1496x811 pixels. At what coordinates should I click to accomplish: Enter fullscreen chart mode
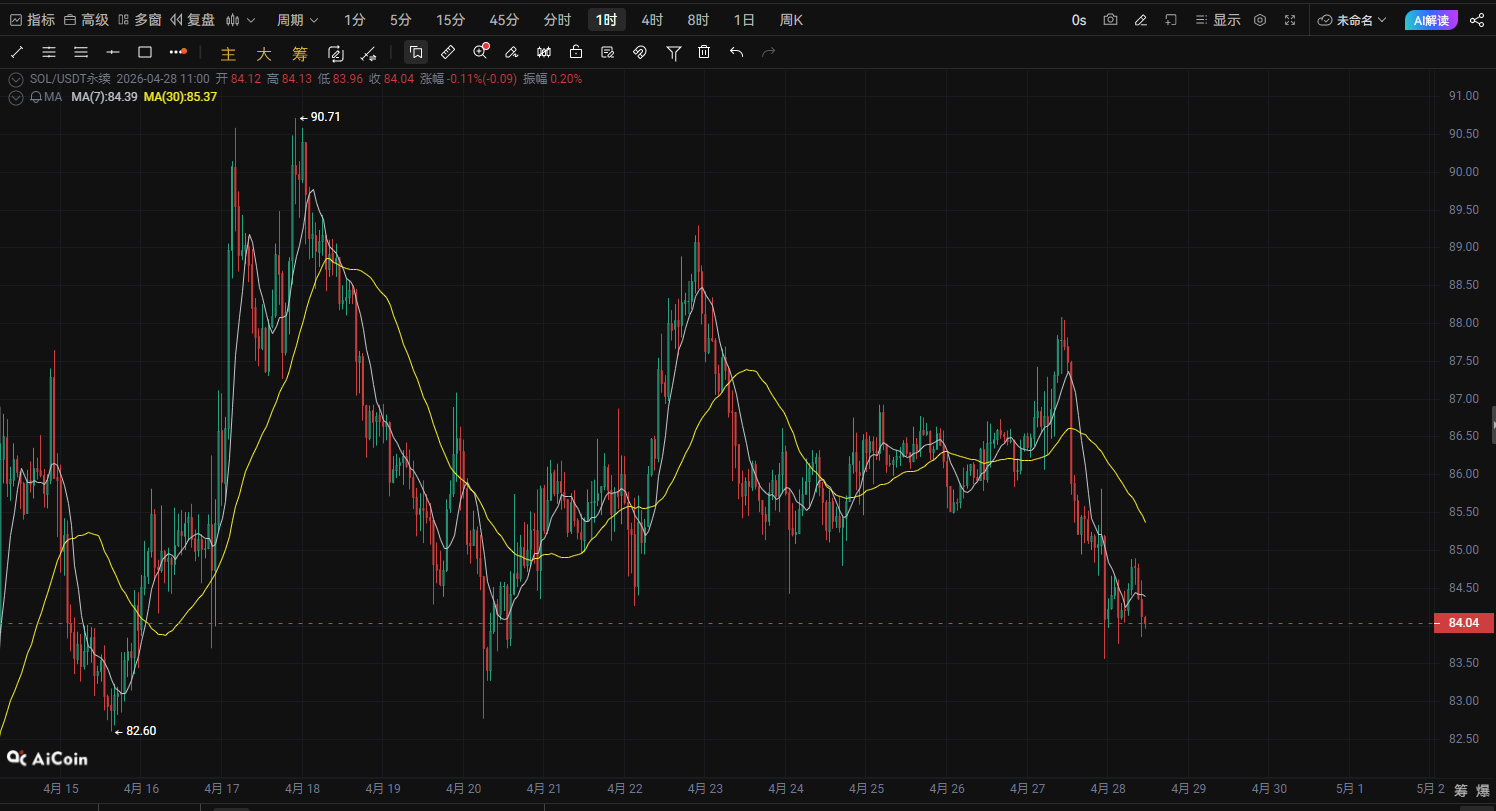point(1290,20)
